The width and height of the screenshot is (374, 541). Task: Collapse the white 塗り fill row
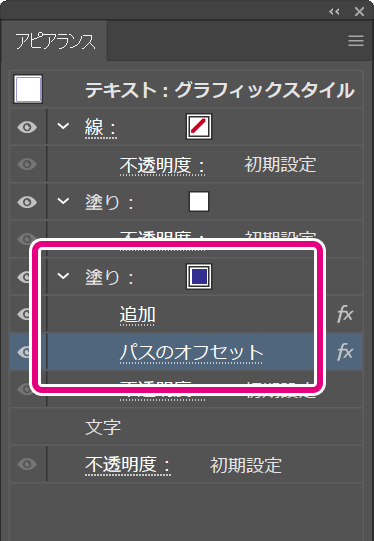tap(63, 201)
